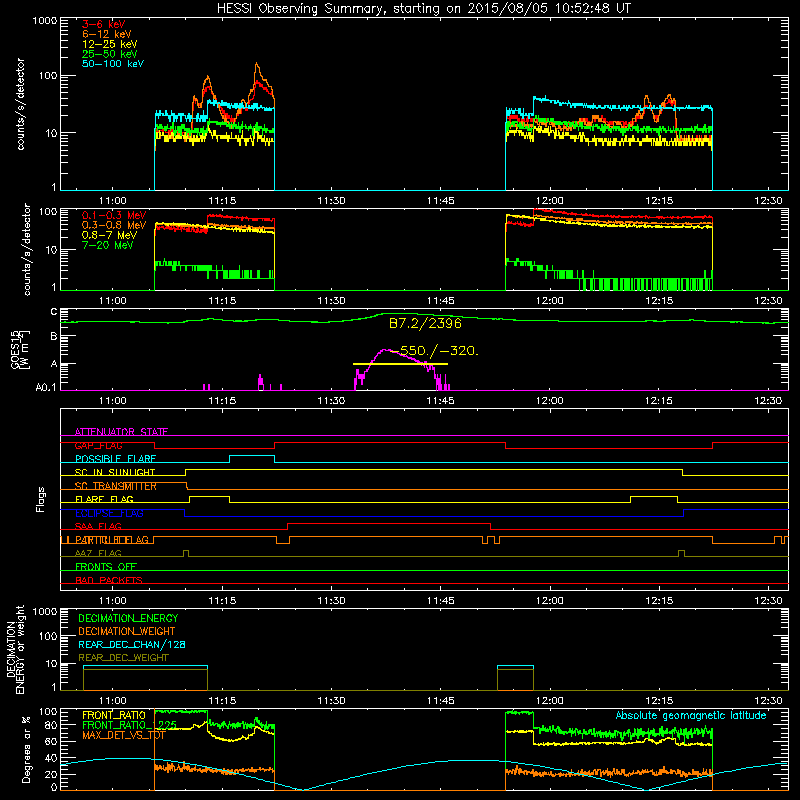Select the green 25-50 keV legend label

[110, 54]
